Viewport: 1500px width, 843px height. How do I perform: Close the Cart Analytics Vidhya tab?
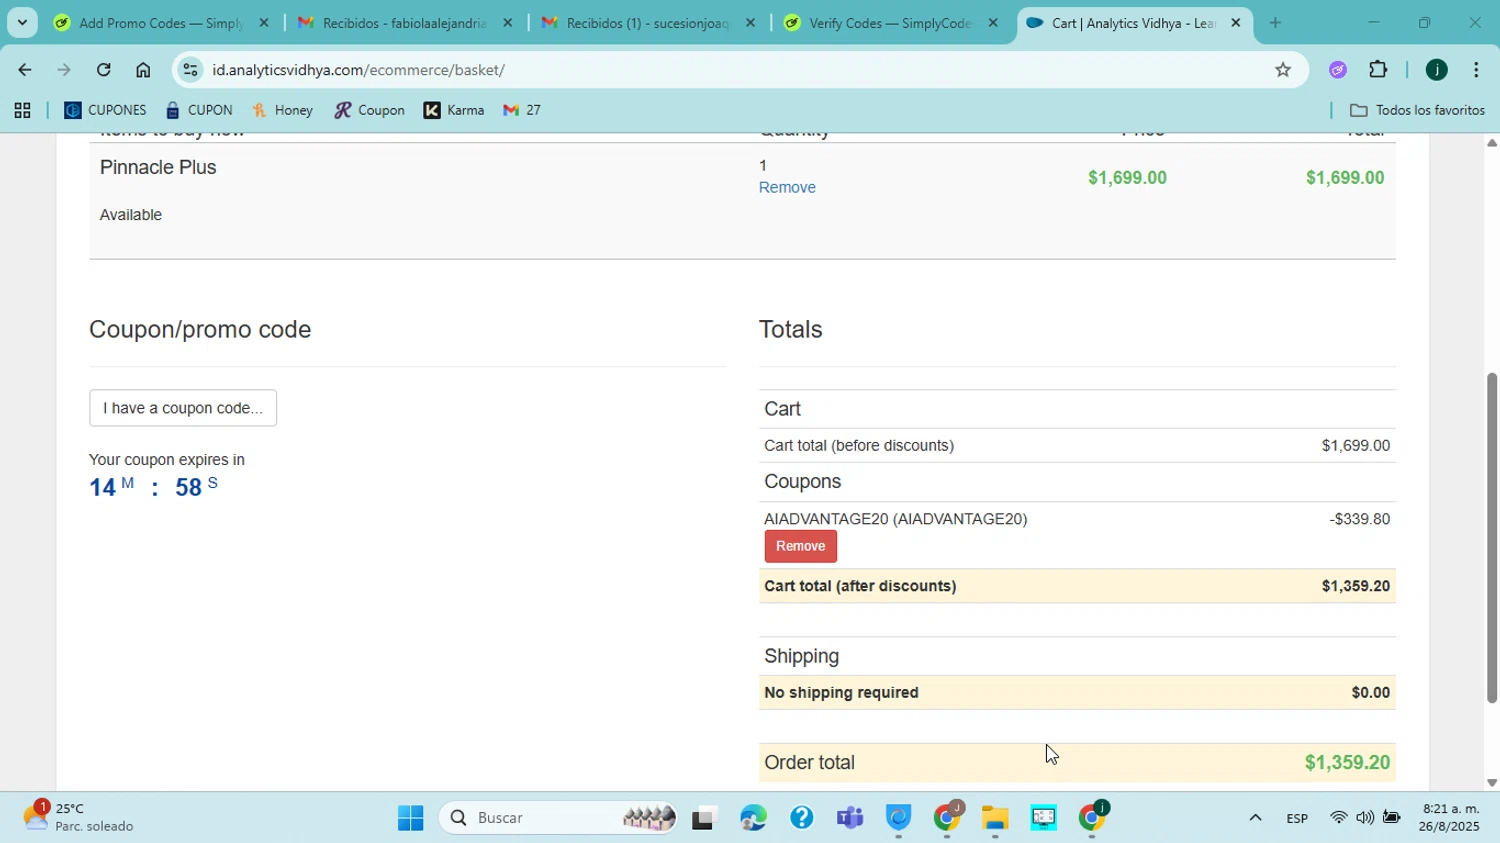[x=1236, y=22]
